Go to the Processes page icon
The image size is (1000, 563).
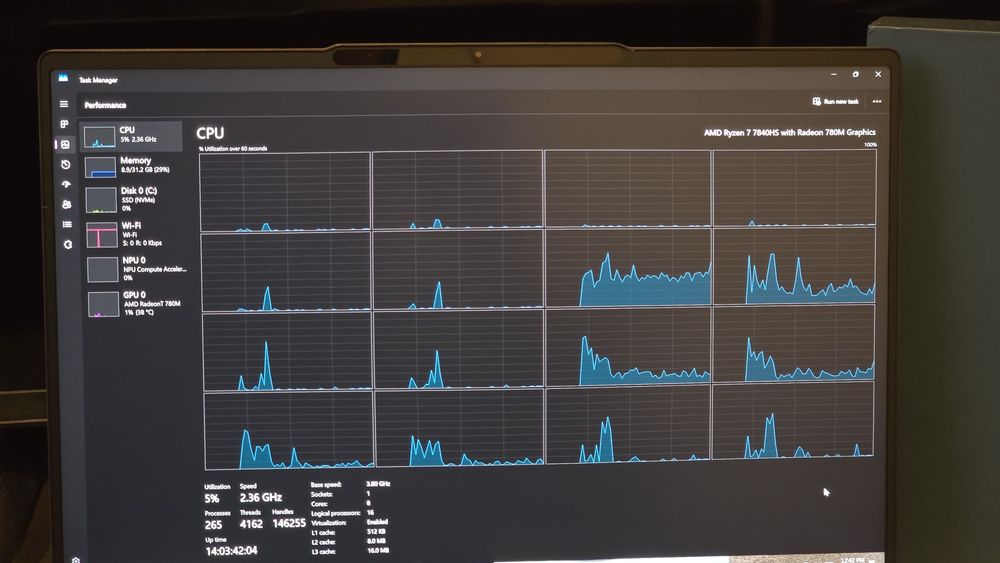[x=64, y=124]
